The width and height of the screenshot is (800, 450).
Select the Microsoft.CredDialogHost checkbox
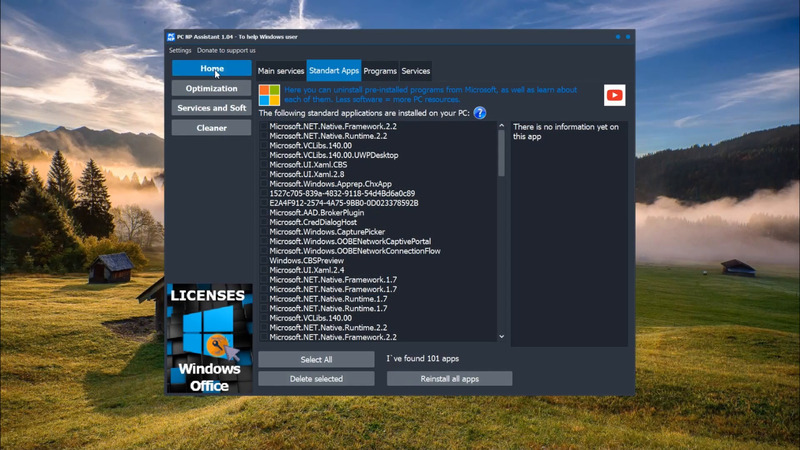[x=265, y=222]
